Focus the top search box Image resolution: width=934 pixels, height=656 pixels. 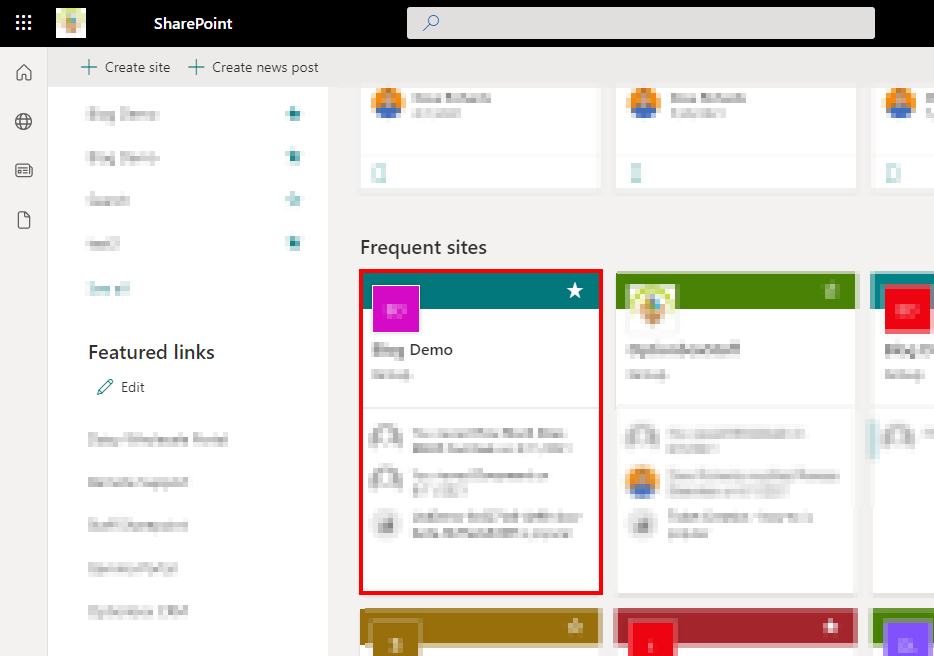tap(640, 23)
